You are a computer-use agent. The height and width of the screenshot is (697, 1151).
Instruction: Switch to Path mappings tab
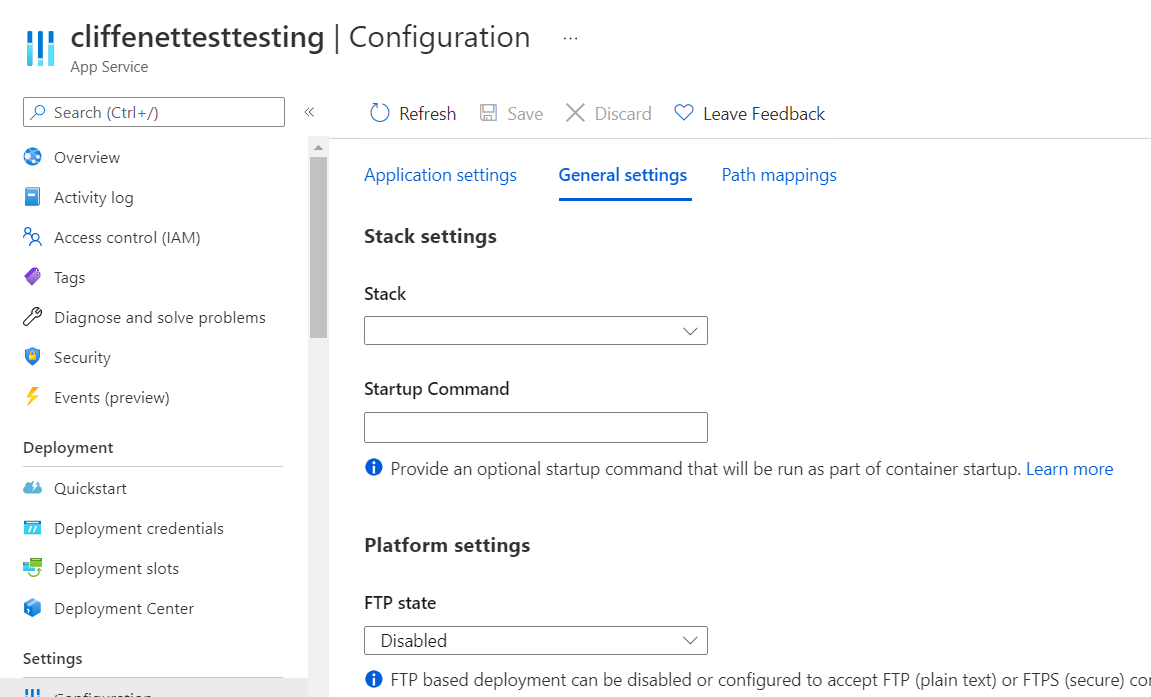[x=779, y=174]
